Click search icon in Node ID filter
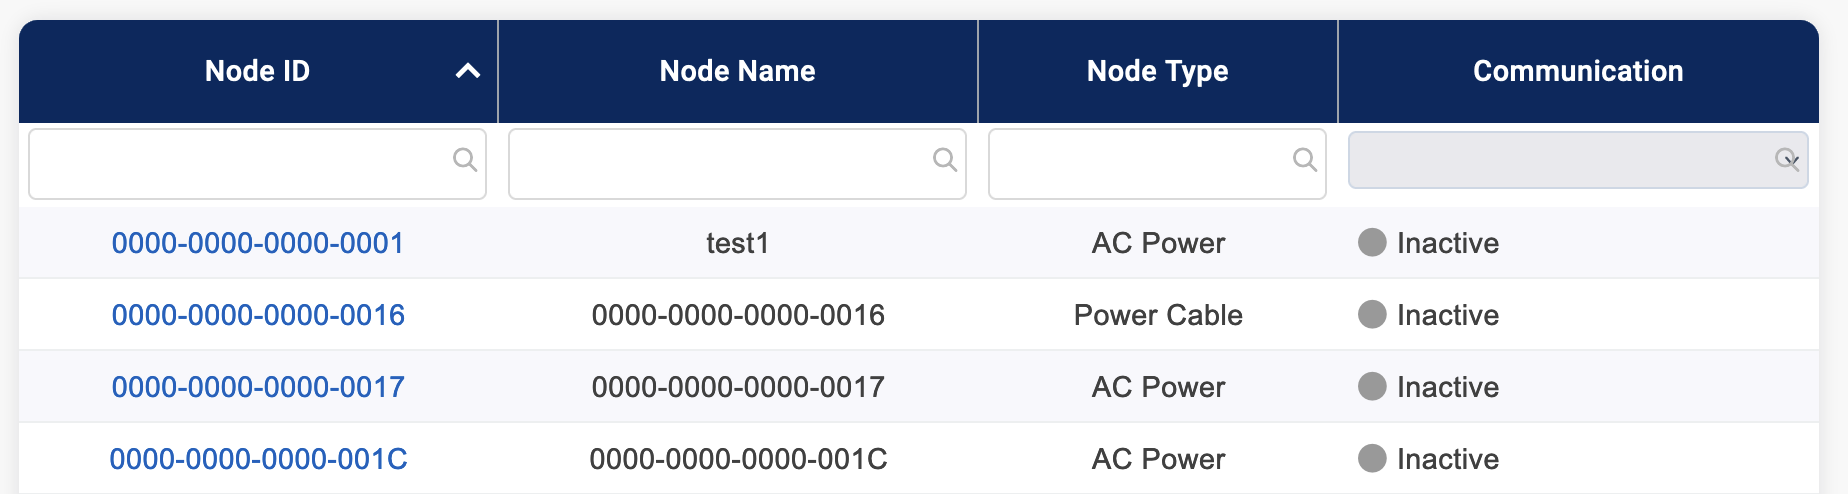Image resolution: width=1848 pixels, height=494 pixels. (464, 159)
